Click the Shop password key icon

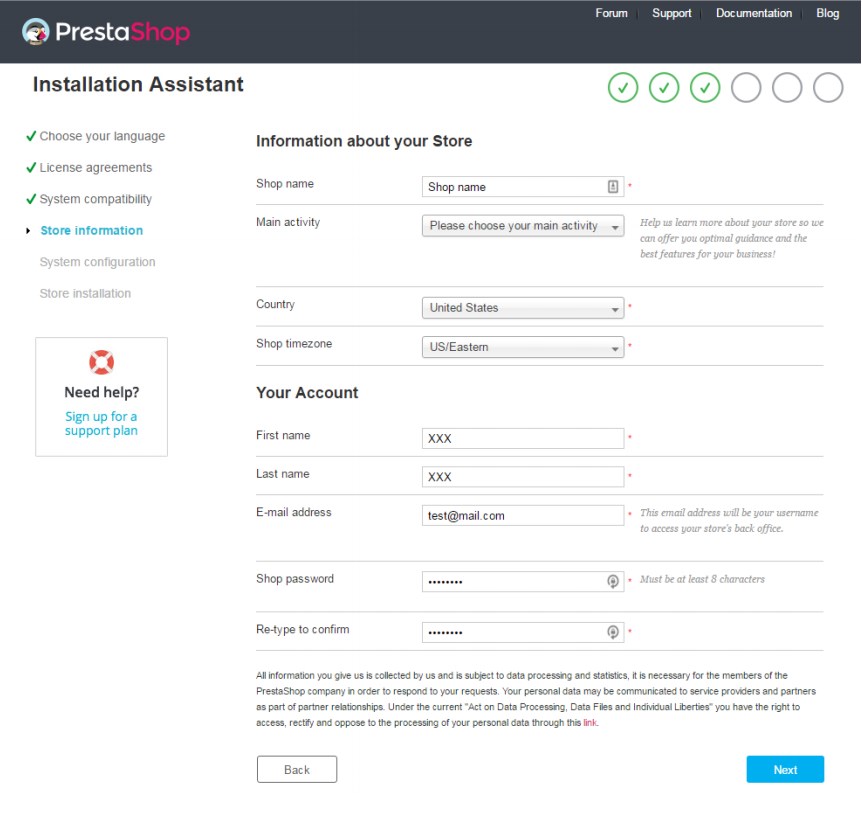point(613,581)
